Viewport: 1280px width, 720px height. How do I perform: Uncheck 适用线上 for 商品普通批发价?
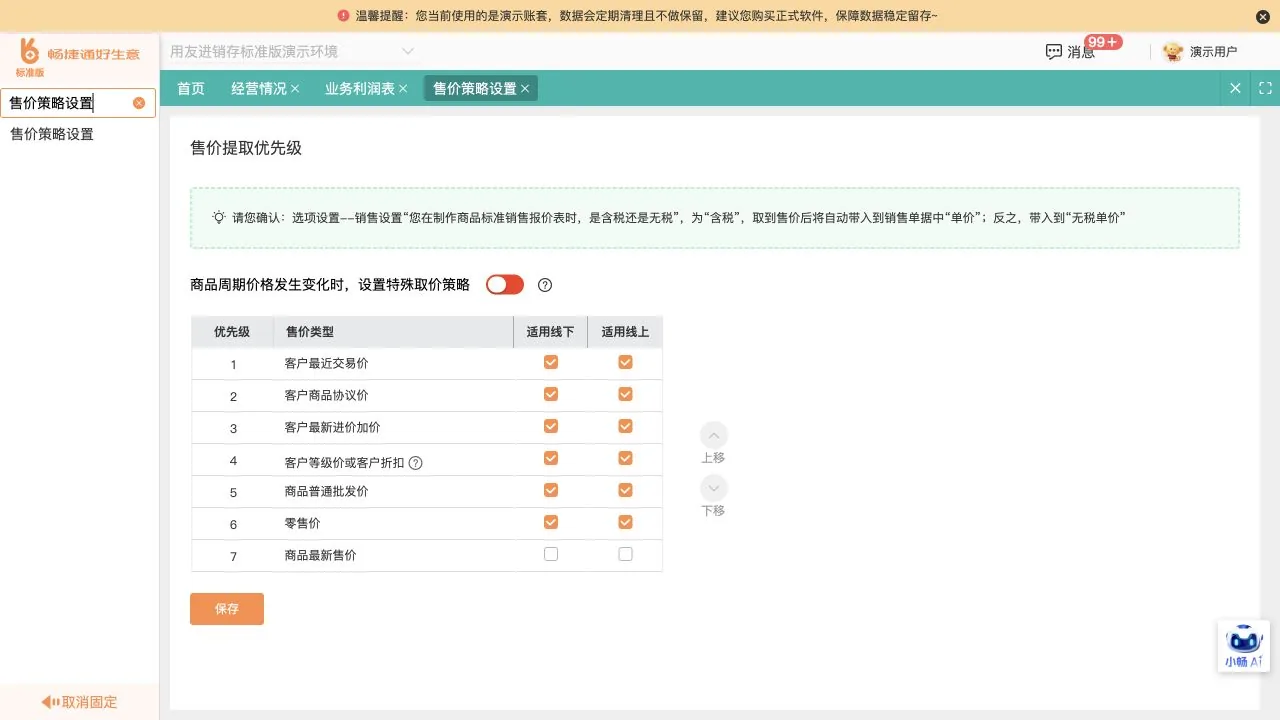pos(625,490)
